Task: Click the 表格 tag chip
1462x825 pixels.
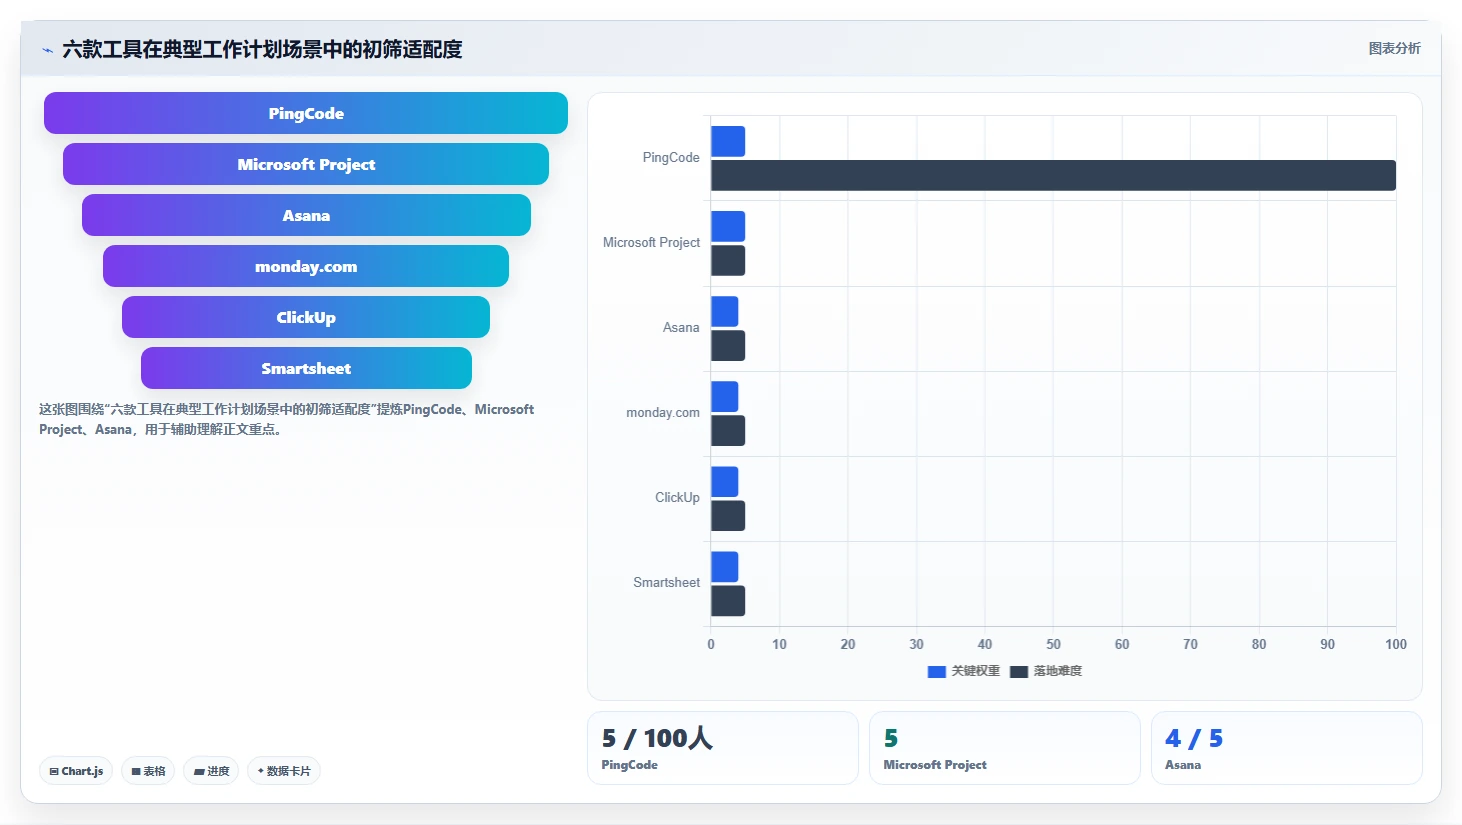Action: coord(148,771)
